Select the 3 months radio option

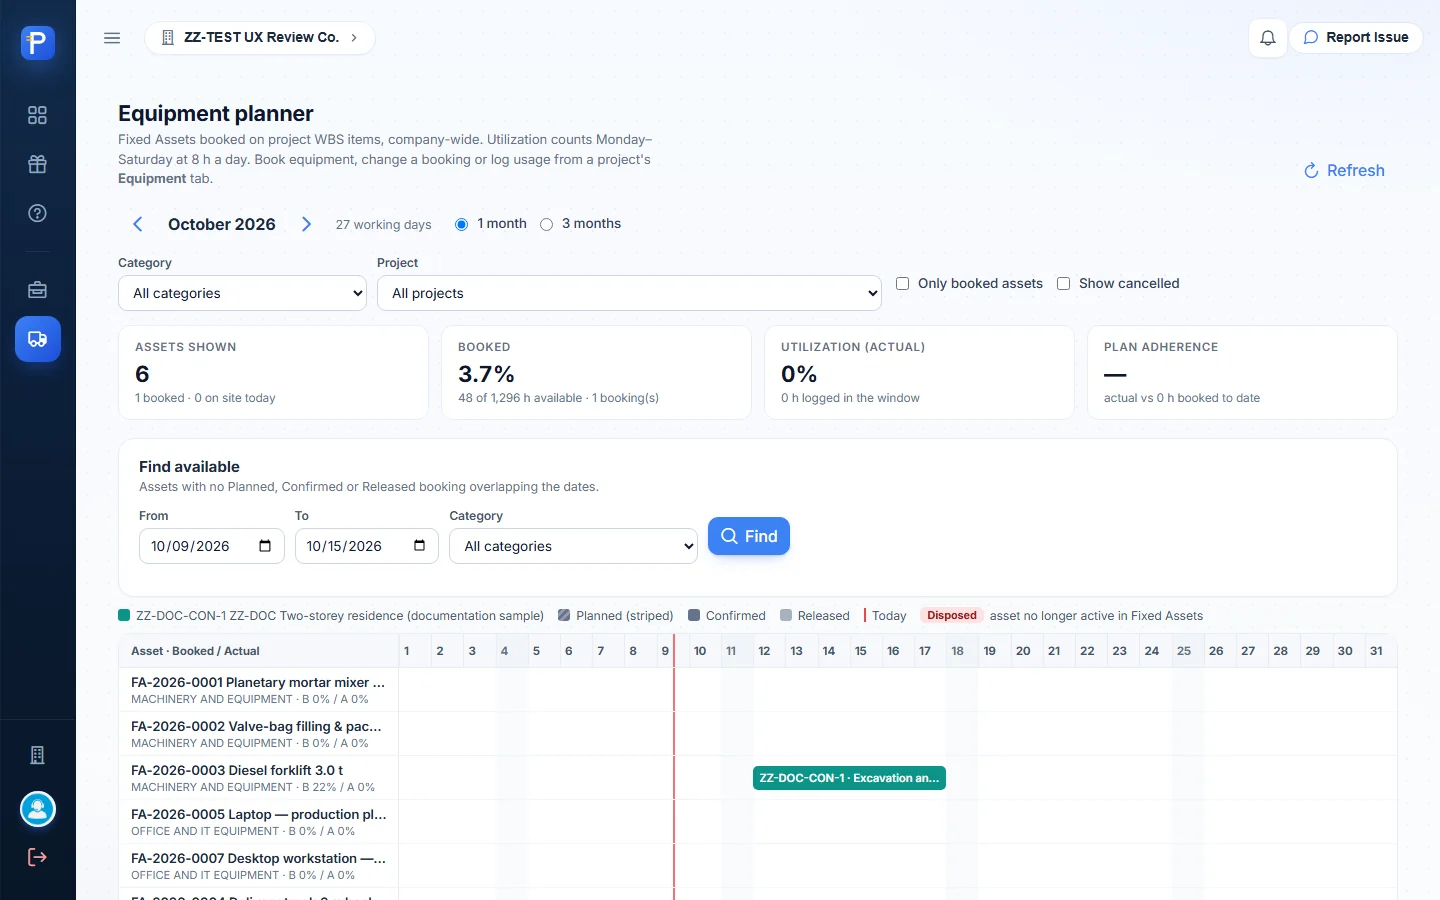pyautogui.click(x=546, y=224)
